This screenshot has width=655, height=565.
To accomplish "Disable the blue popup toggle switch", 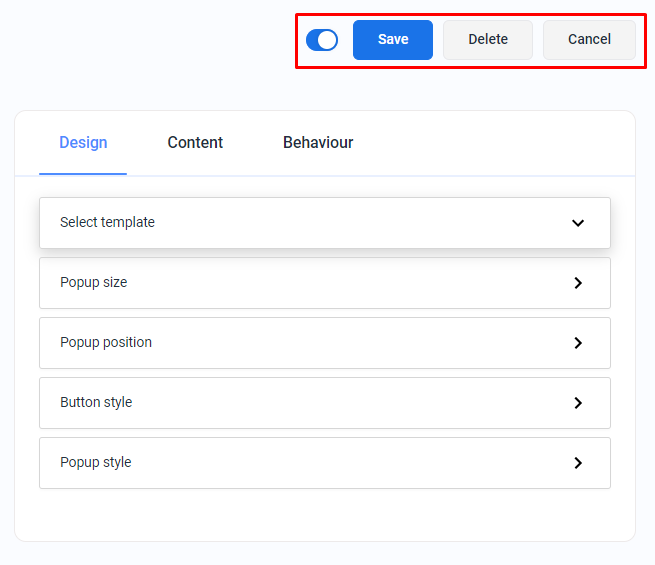I will tap(322, 40).
